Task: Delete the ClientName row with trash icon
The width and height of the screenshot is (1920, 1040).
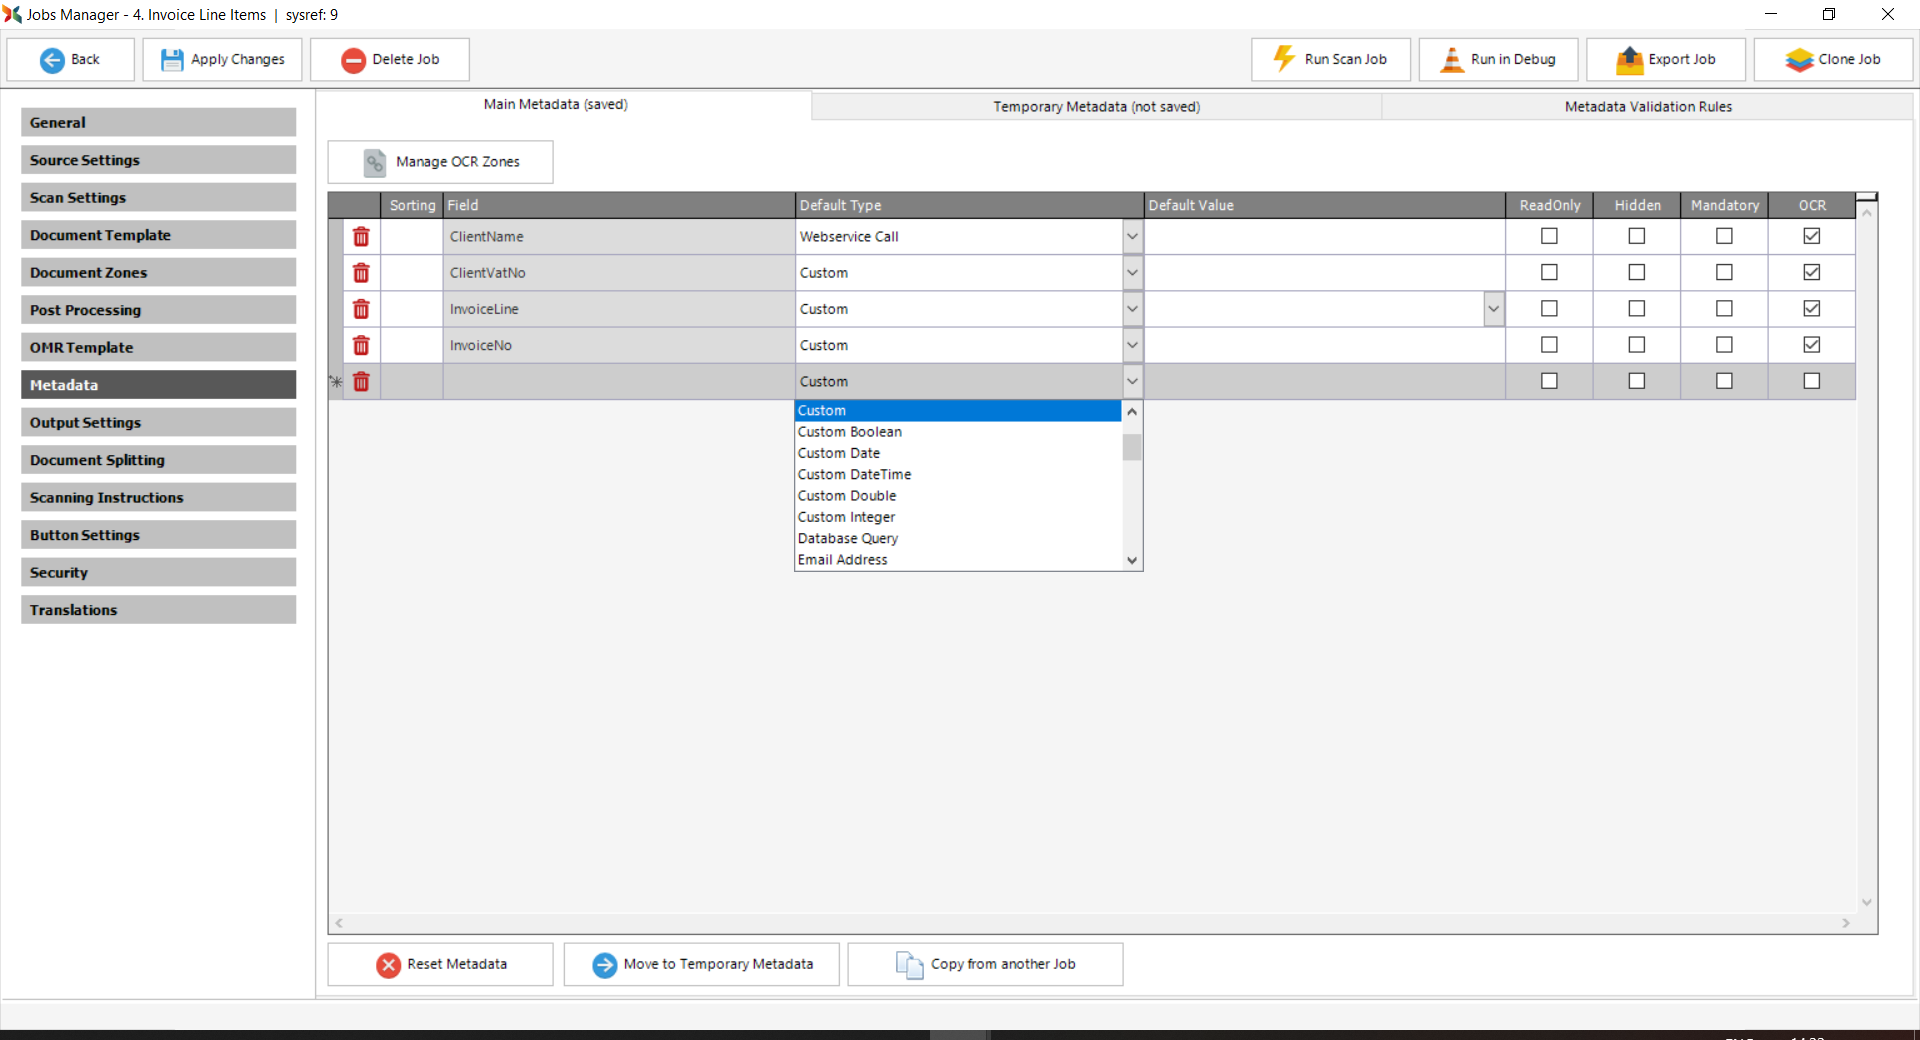Action: click(361, 237)
